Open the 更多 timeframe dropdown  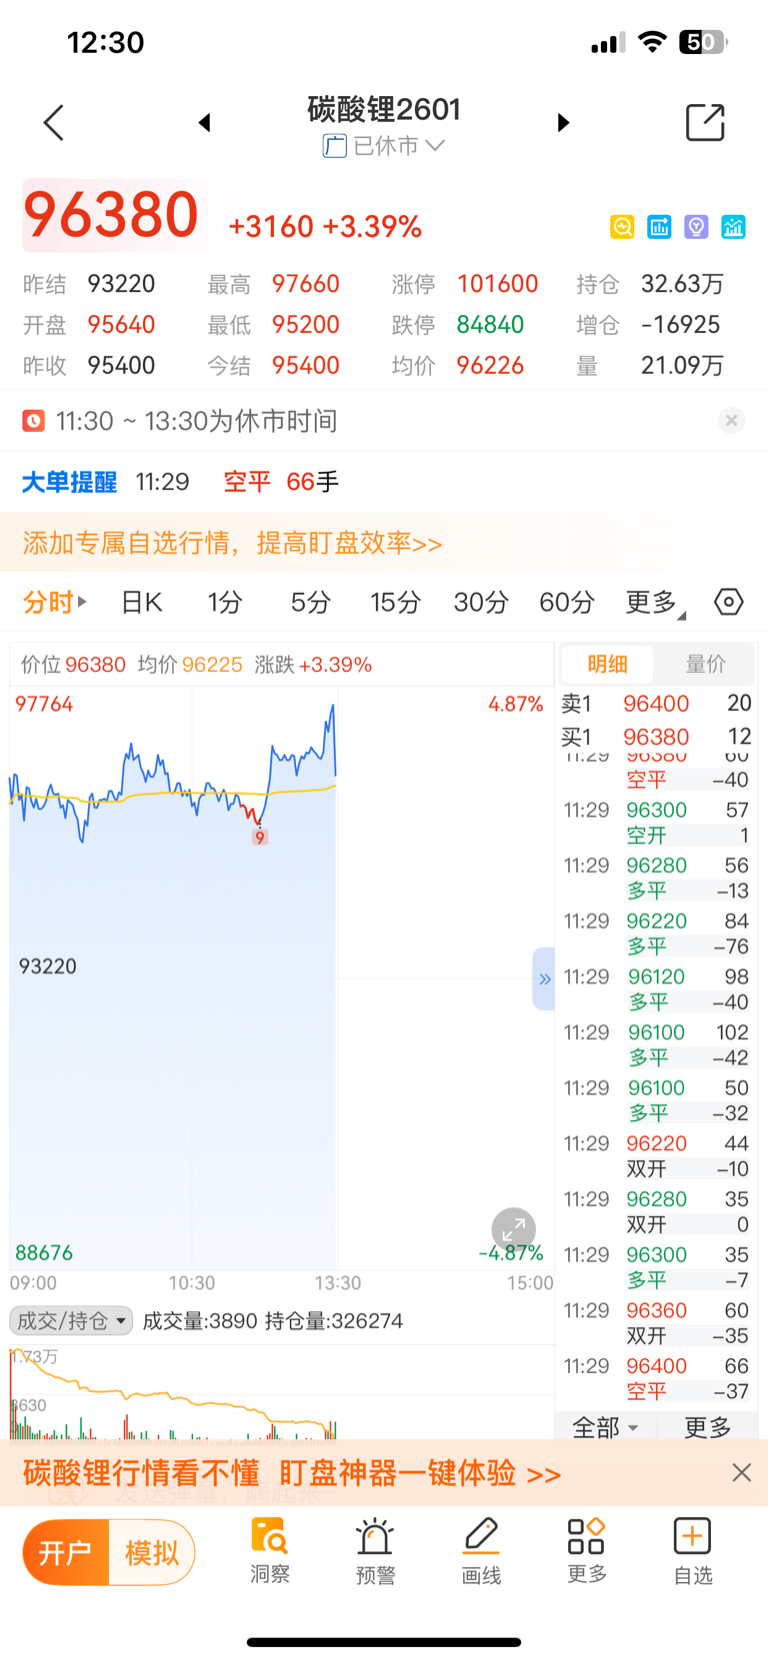pos(656,602)
